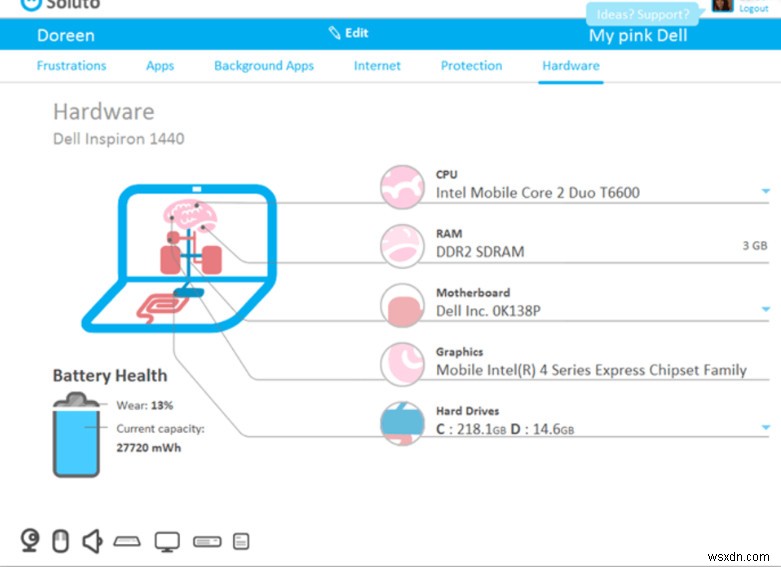Screen dimensions: 781x567
Task: Click the 3 GB RAM value
Action: (x=755, y=246)
